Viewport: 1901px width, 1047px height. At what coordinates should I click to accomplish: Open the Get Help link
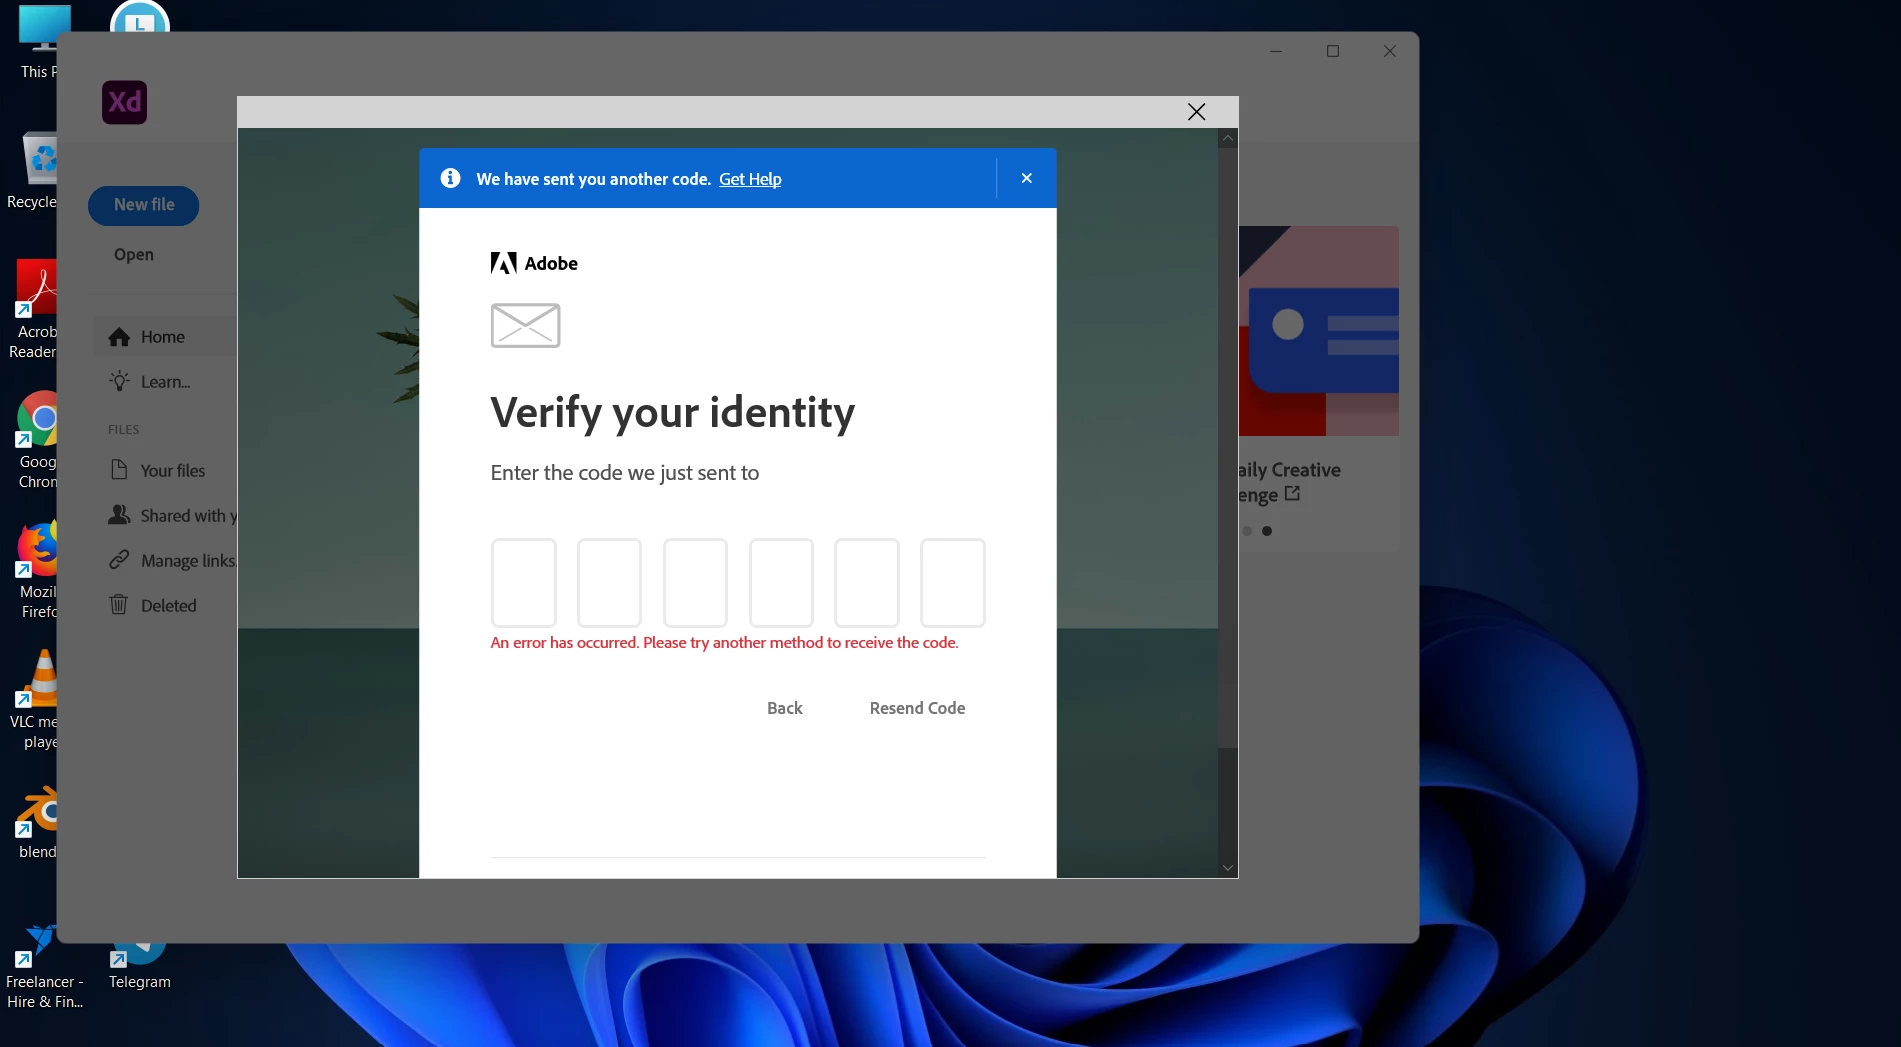coord(750,179)
